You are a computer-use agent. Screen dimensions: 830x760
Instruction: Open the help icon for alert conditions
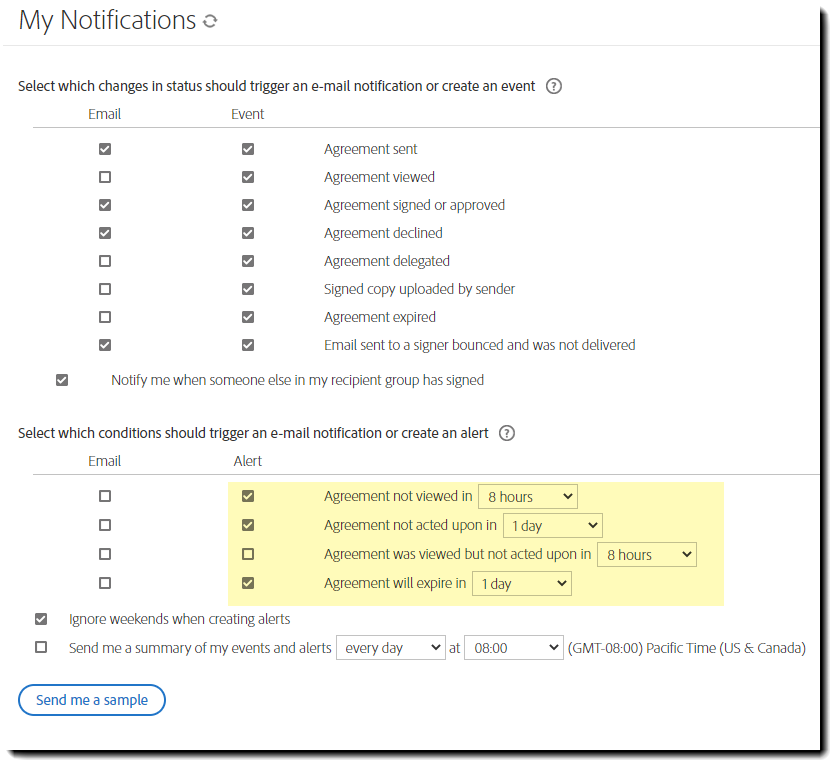(x=506, y=433)
